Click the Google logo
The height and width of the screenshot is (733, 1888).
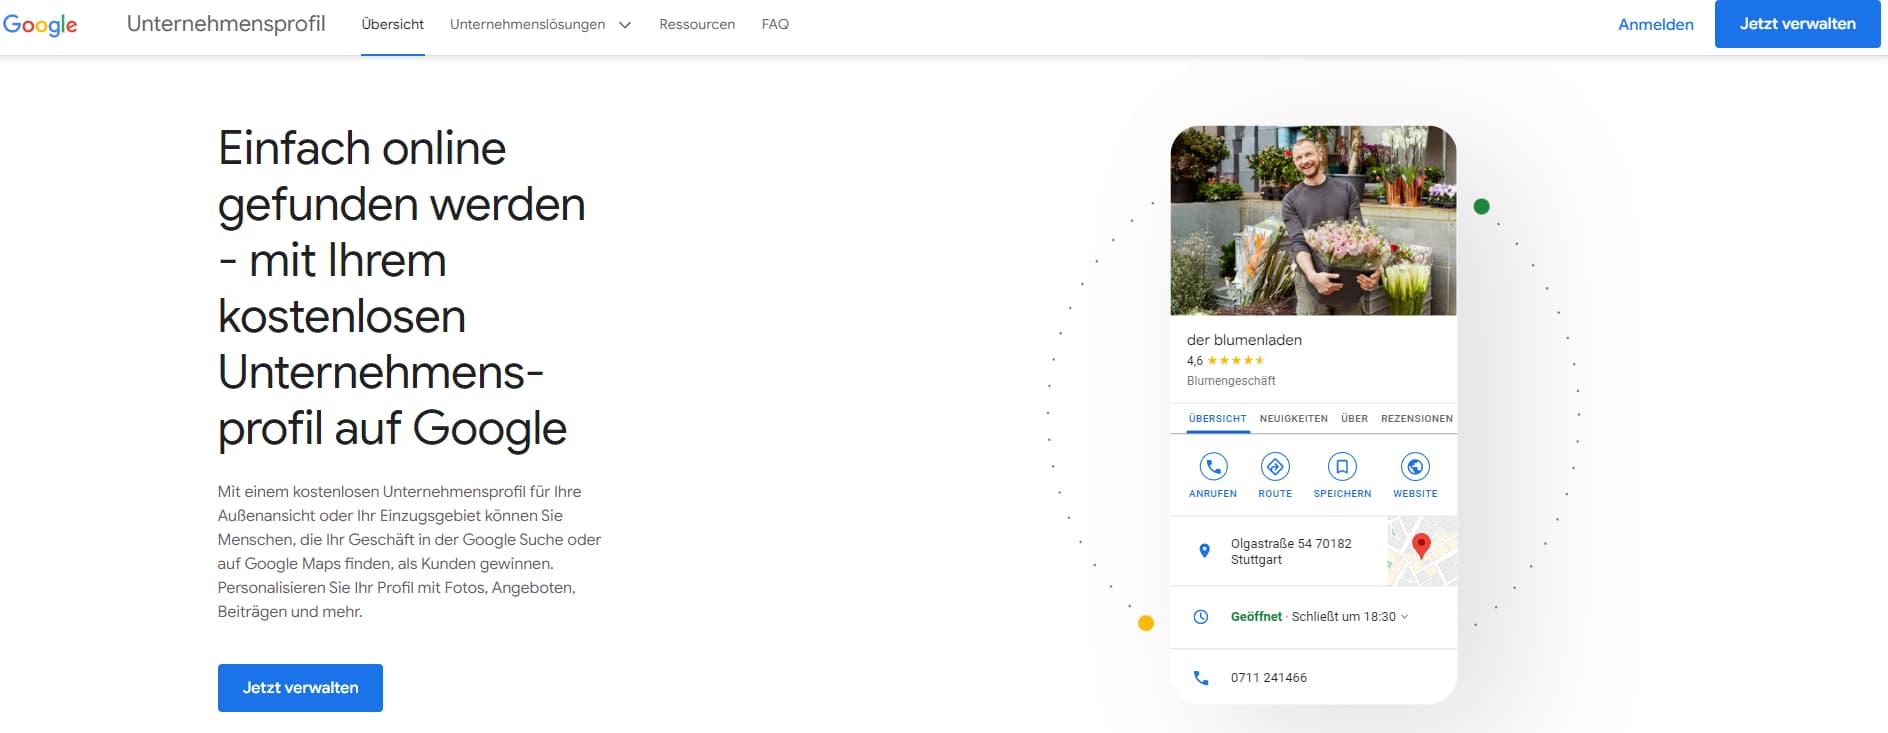(x=40, y=25)
